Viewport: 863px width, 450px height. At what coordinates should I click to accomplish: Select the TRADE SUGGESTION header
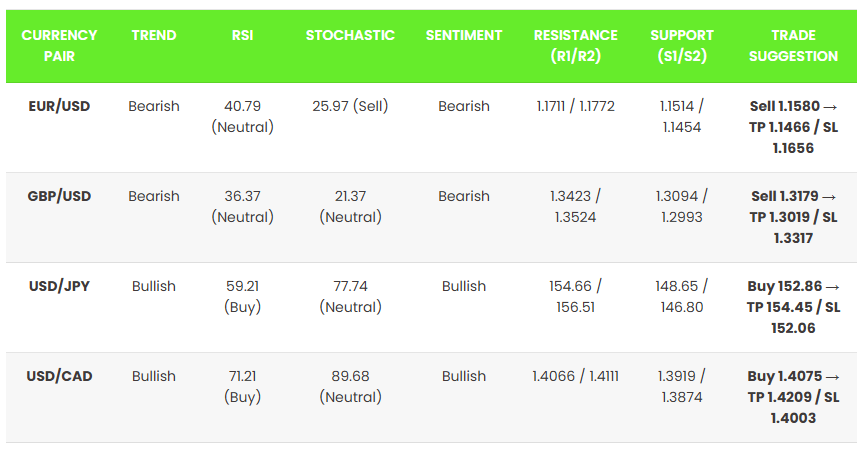[x=792, y=46]
